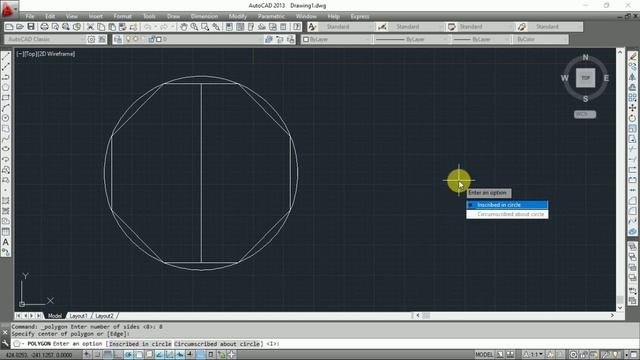The image size is (640, 360).
Task: Select the Explode modify tool
Action: (x=632, y=232)
